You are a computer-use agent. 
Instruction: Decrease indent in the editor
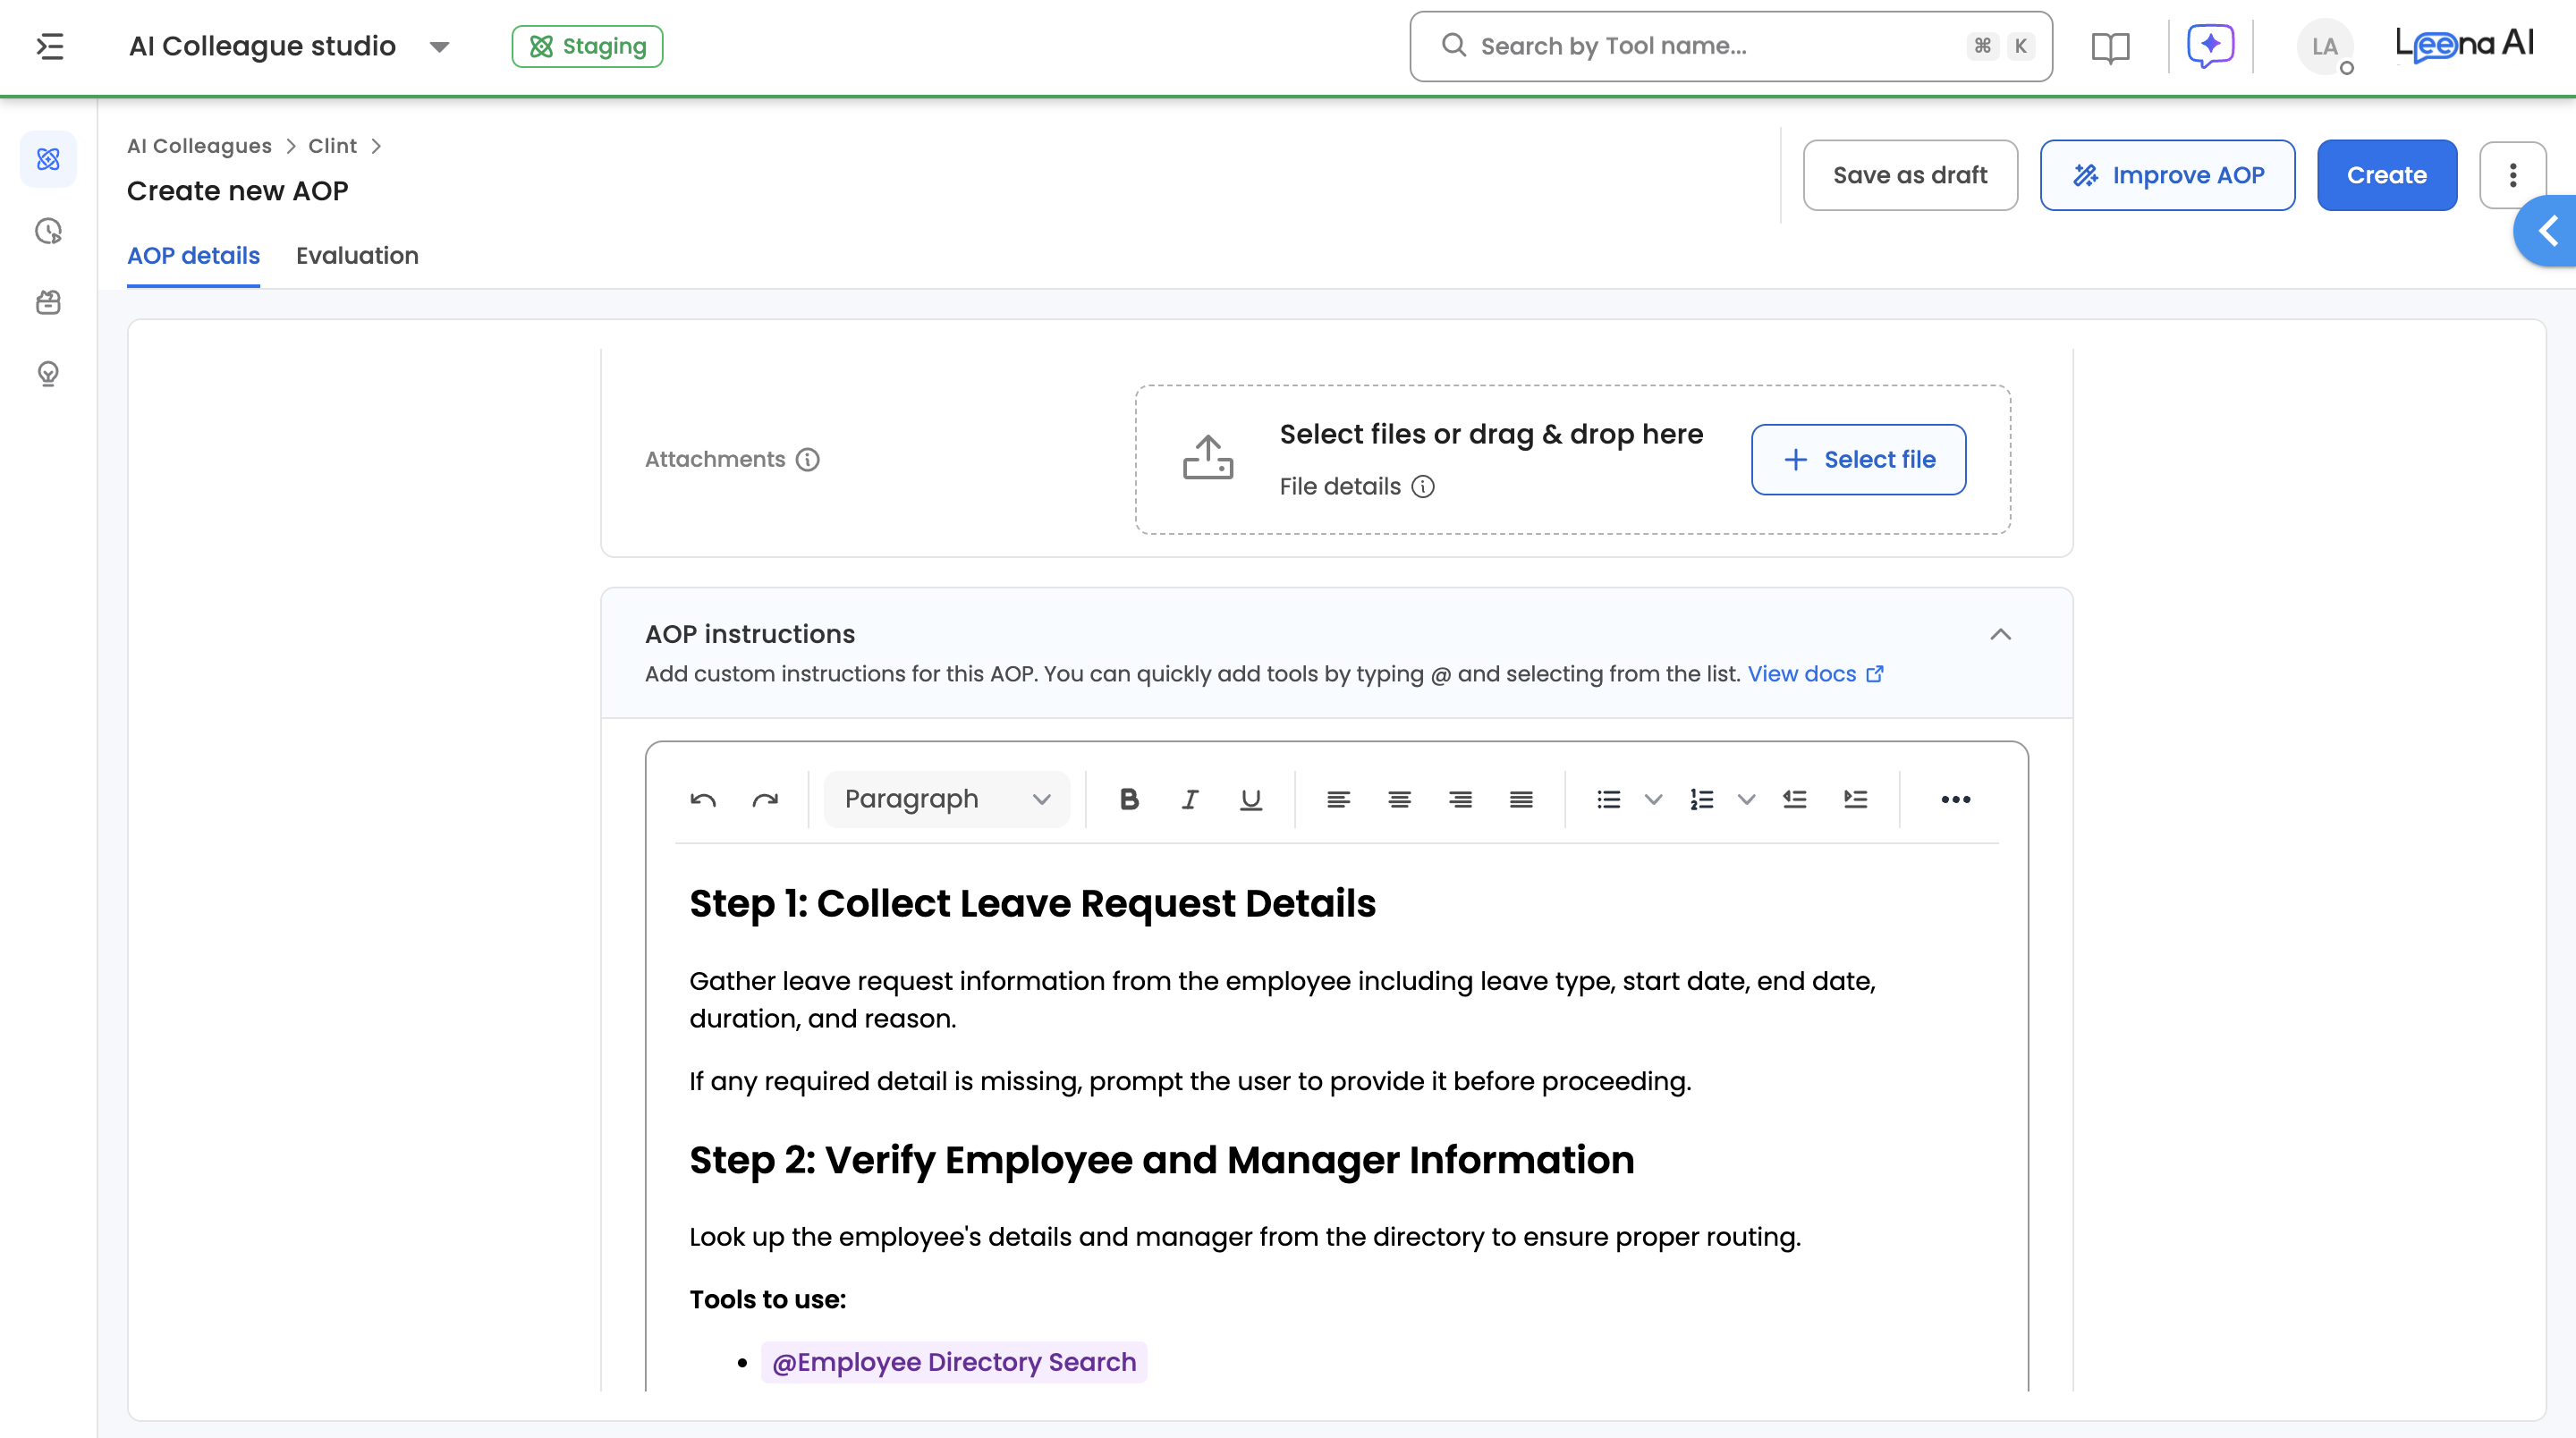(1794, 799)
